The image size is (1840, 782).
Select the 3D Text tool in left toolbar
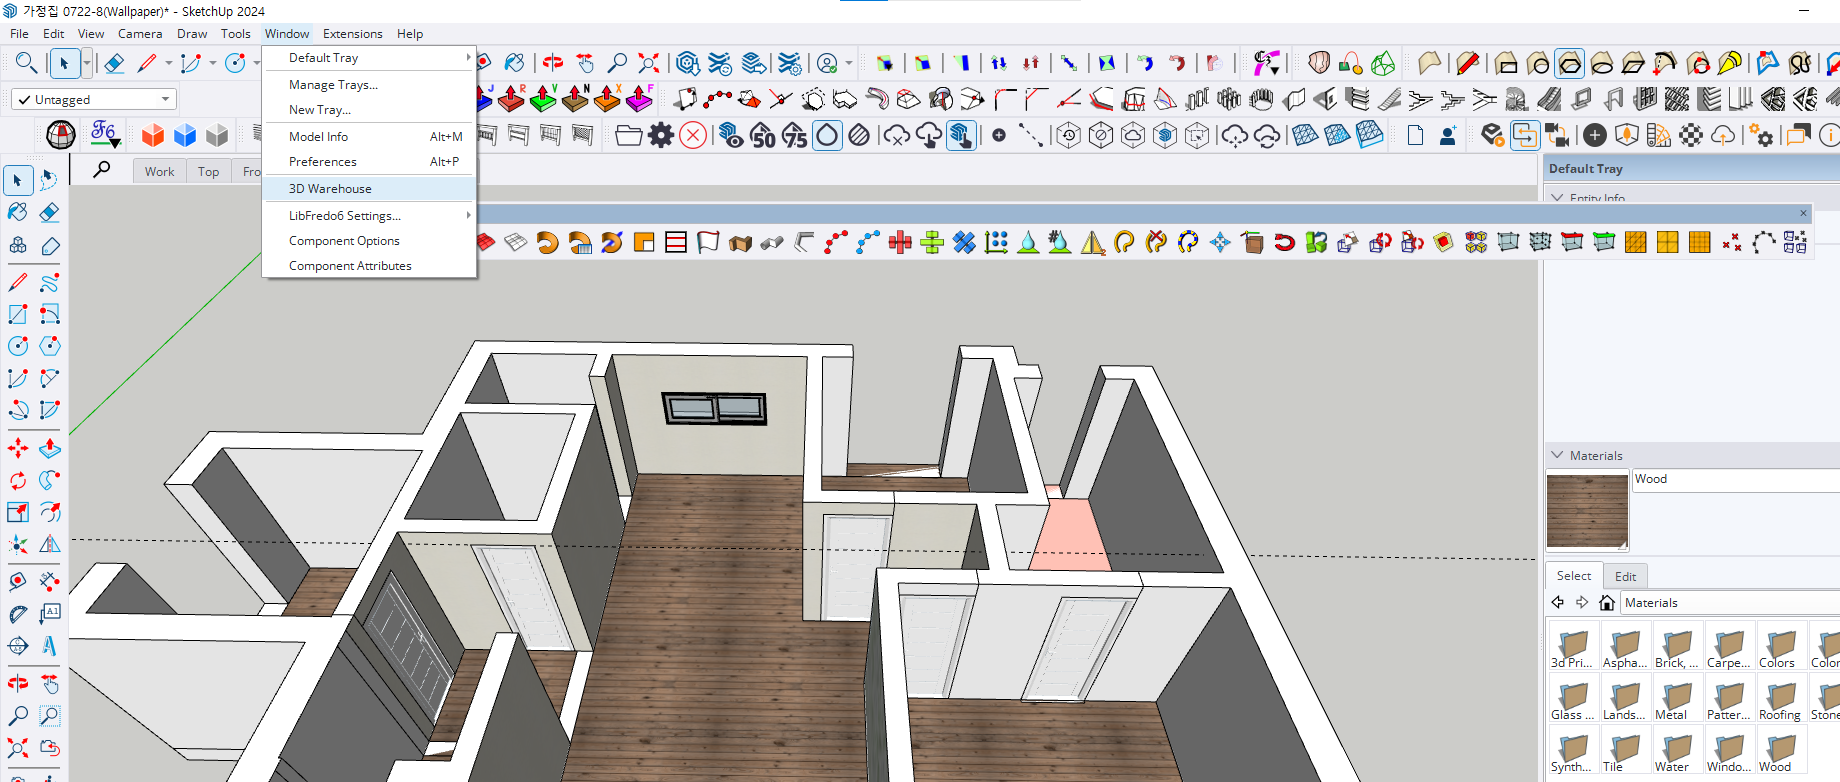[49, 645]
